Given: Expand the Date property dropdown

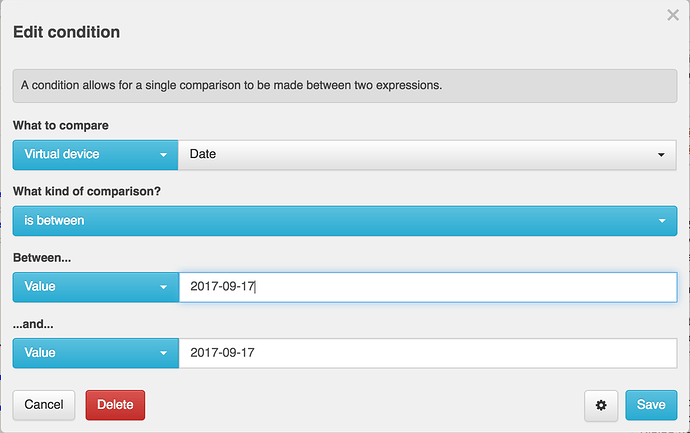Looking at the screenshot, I should coord(427,155).
